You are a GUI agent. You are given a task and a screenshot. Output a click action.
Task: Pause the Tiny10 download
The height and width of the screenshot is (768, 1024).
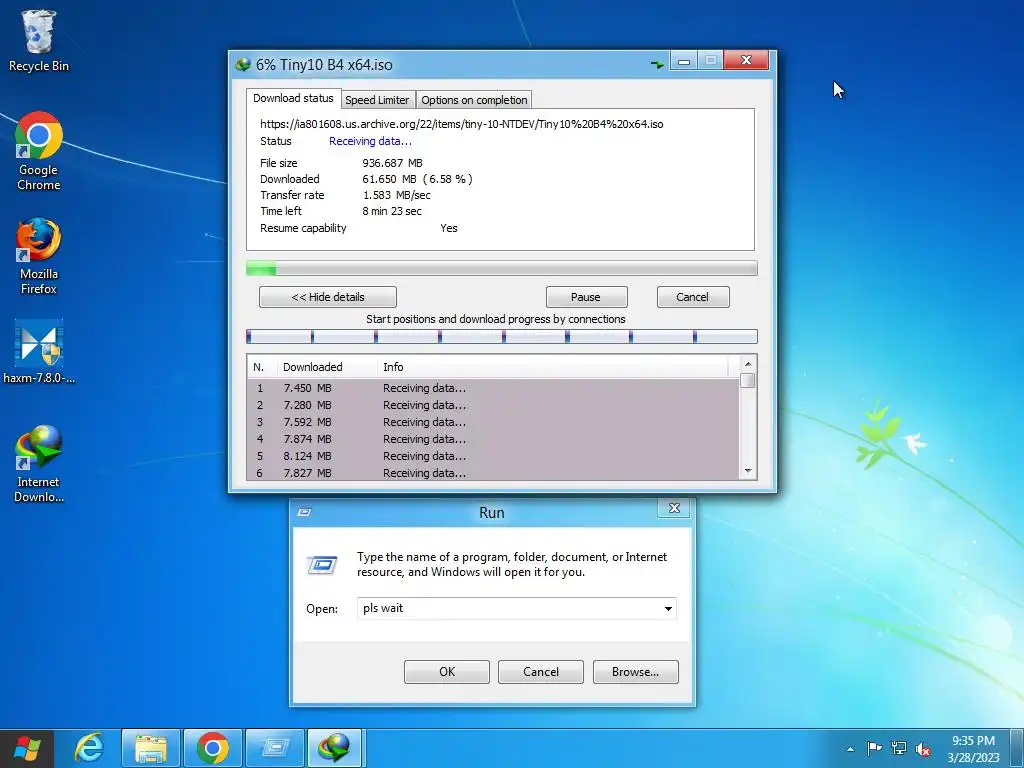coord(586,297)
